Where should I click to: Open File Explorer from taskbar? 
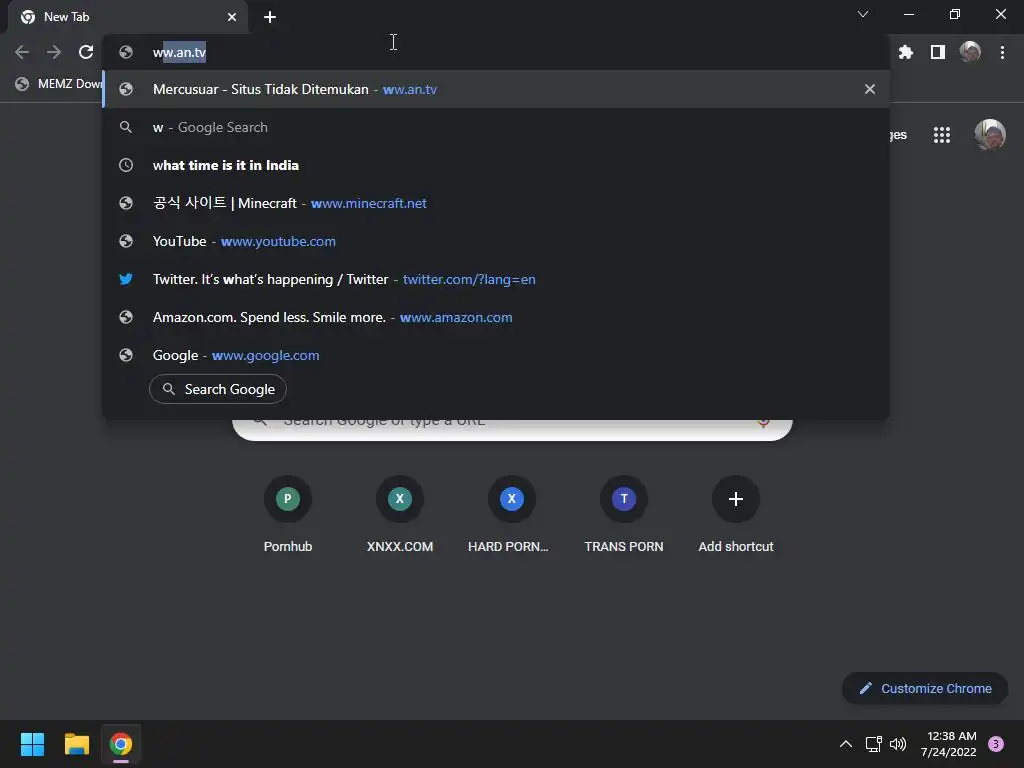pos(76,744)
